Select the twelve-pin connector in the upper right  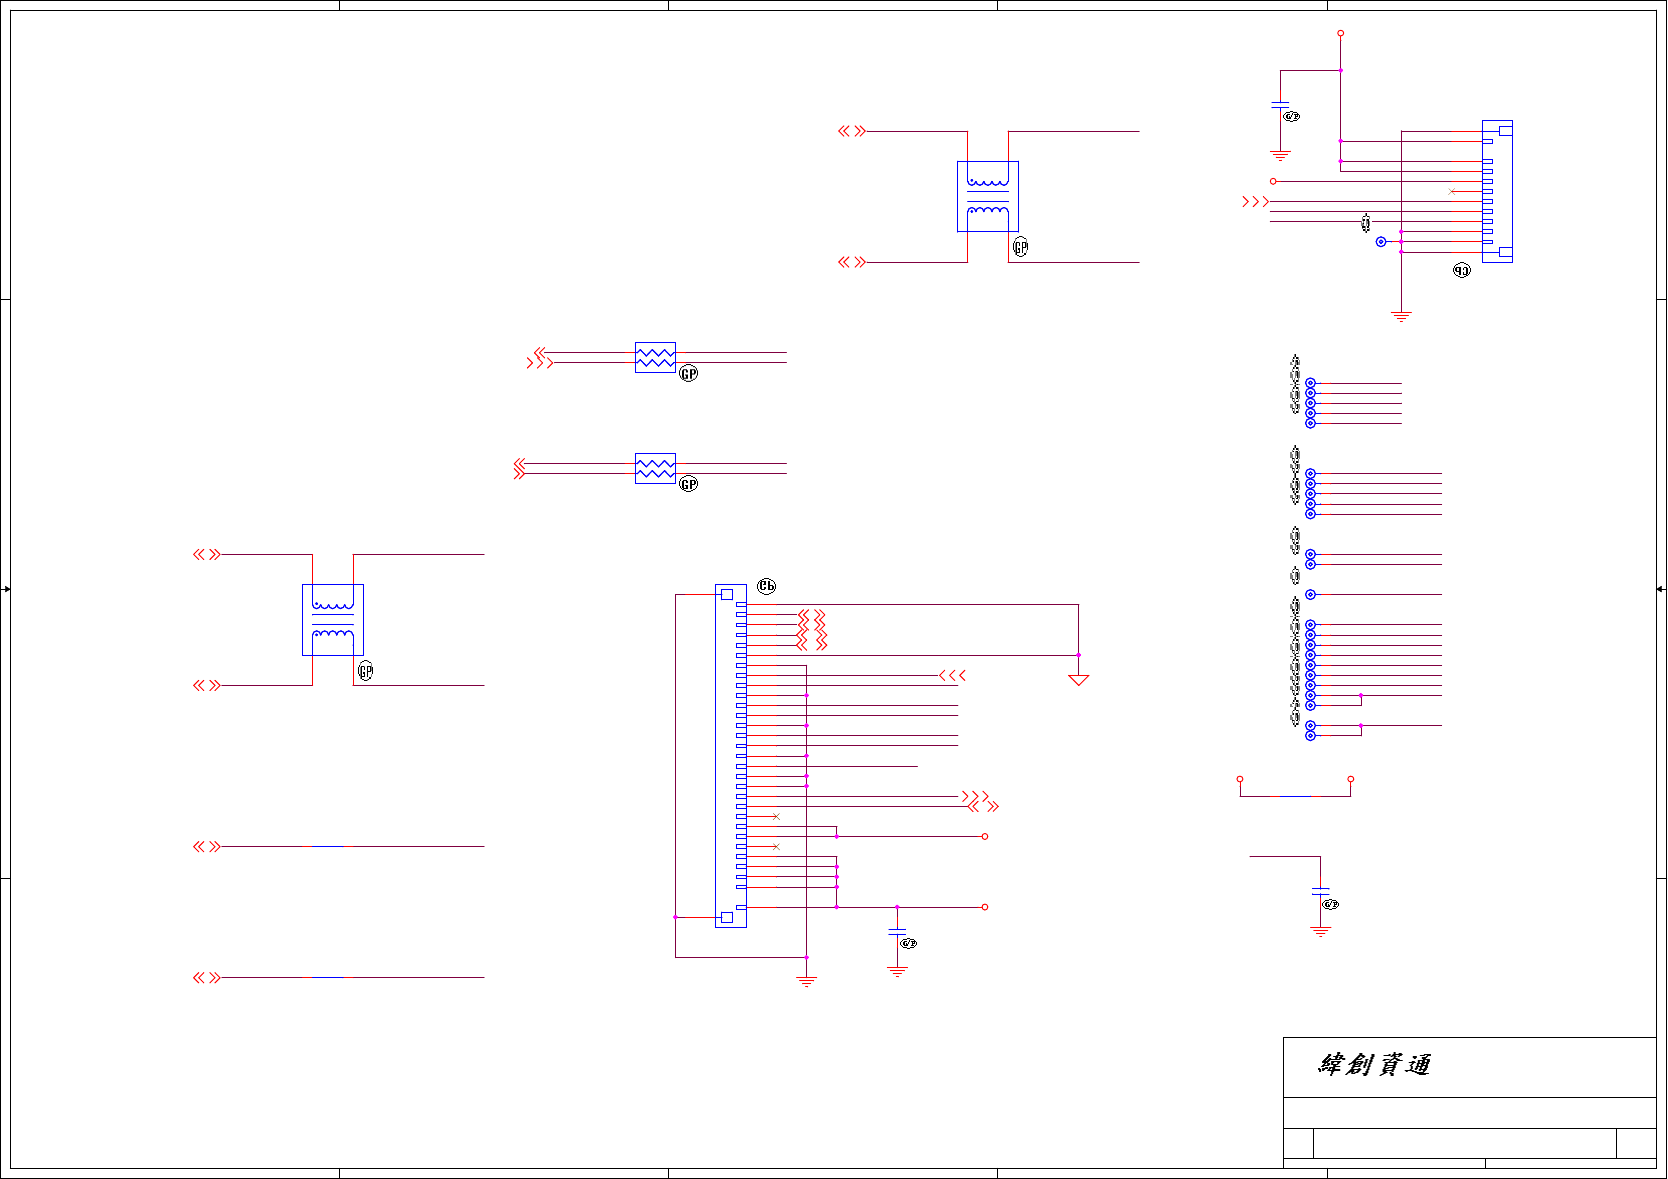click(1497, 191)
